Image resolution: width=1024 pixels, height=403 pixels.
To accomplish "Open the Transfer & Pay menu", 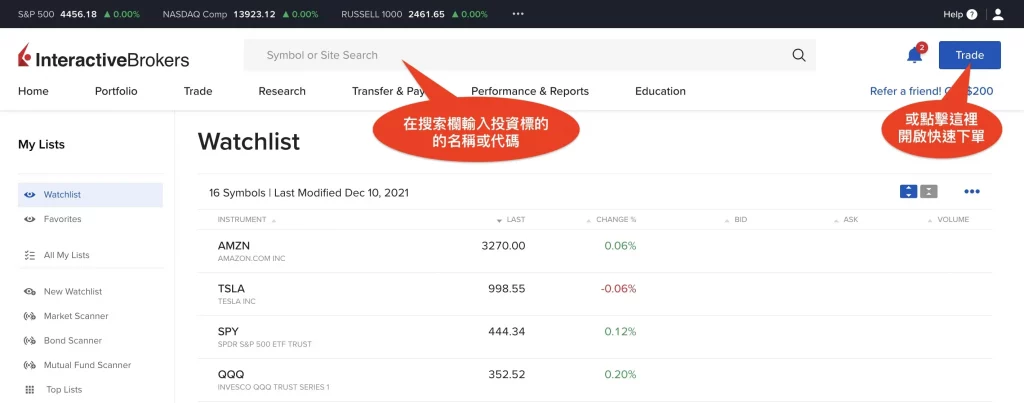I will pos(389,91).
